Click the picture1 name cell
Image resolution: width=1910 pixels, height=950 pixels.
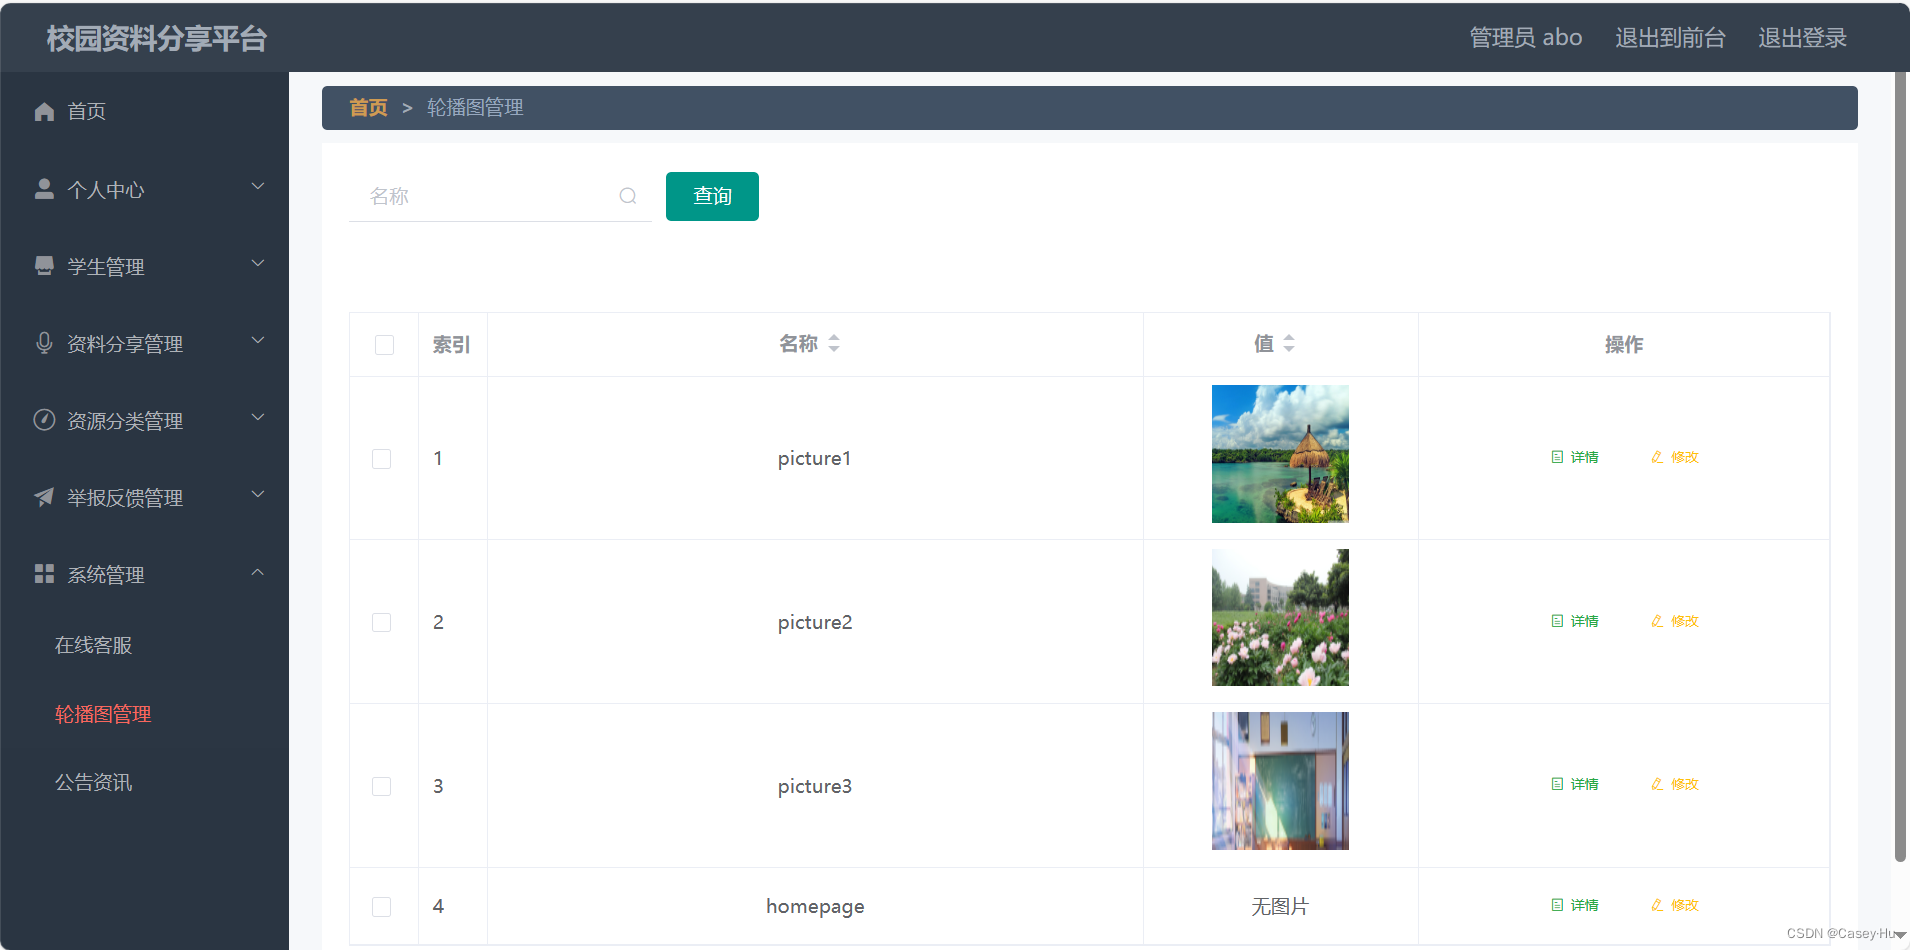click(x=815, y=458)
